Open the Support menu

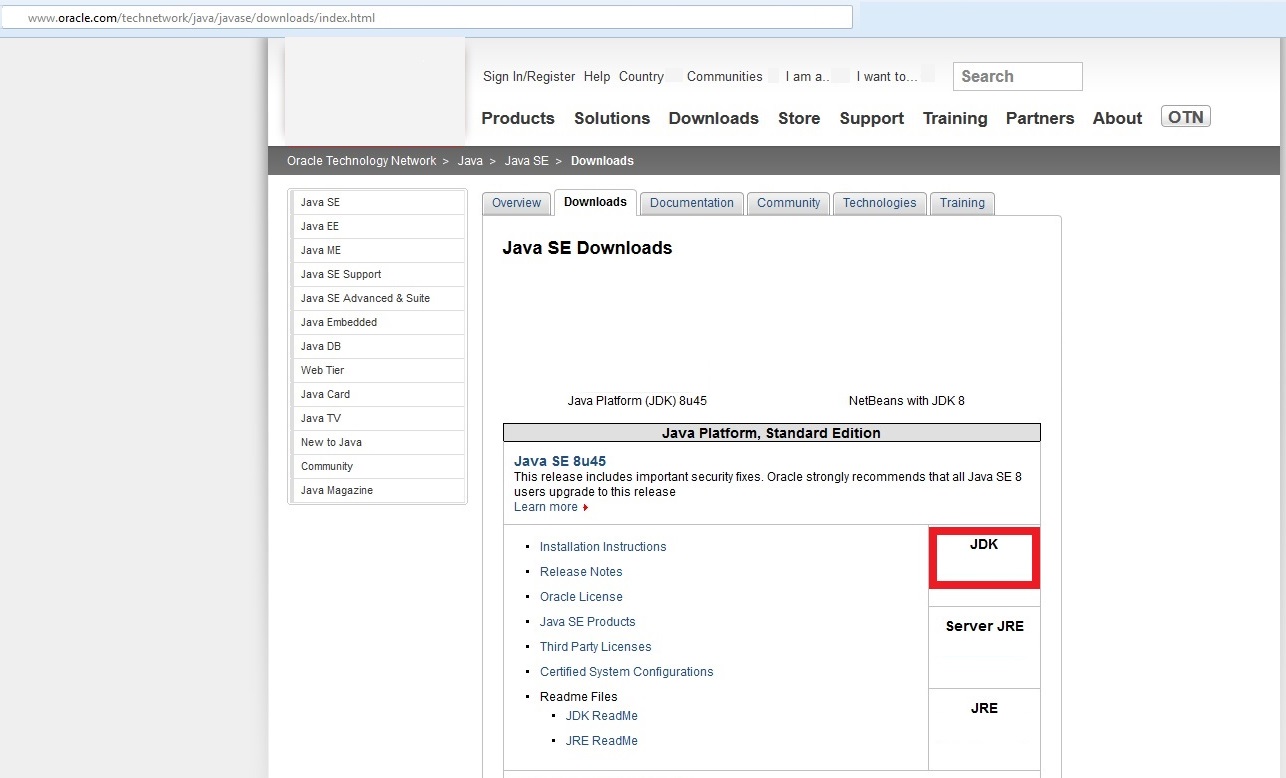(x=872, y=118)
